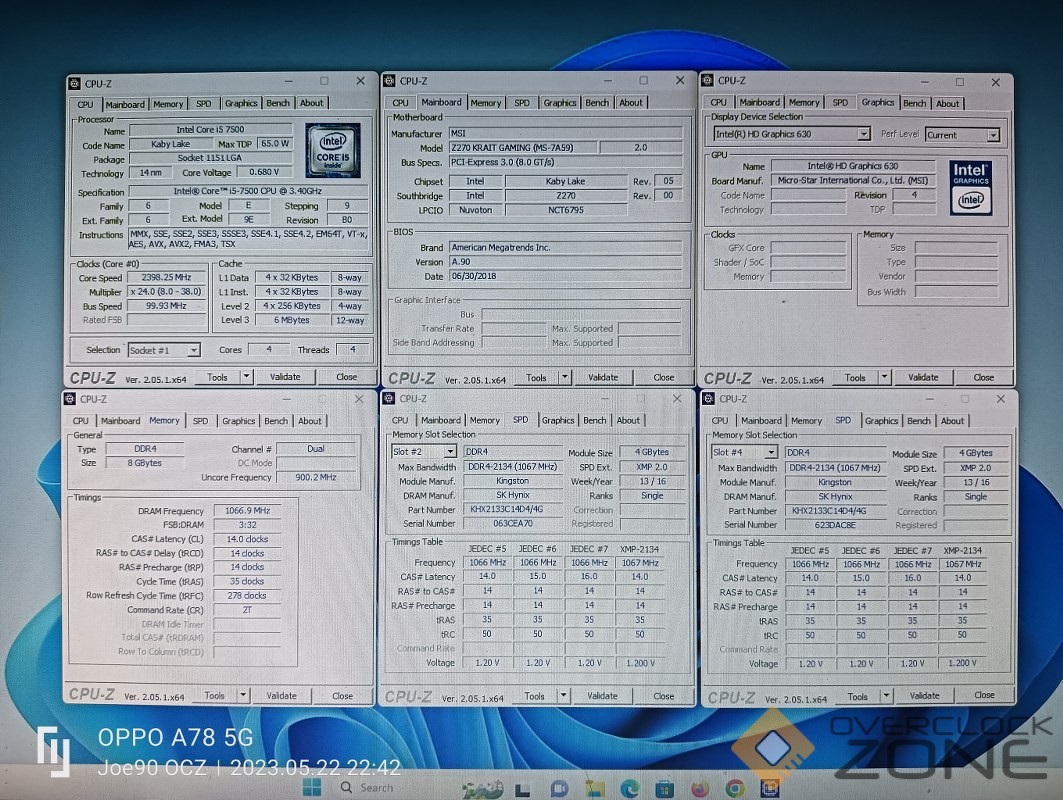This screenshot has height=800, width=1063.
Task: Open About tab in the Memory tab window
Action: pos(310,421)
